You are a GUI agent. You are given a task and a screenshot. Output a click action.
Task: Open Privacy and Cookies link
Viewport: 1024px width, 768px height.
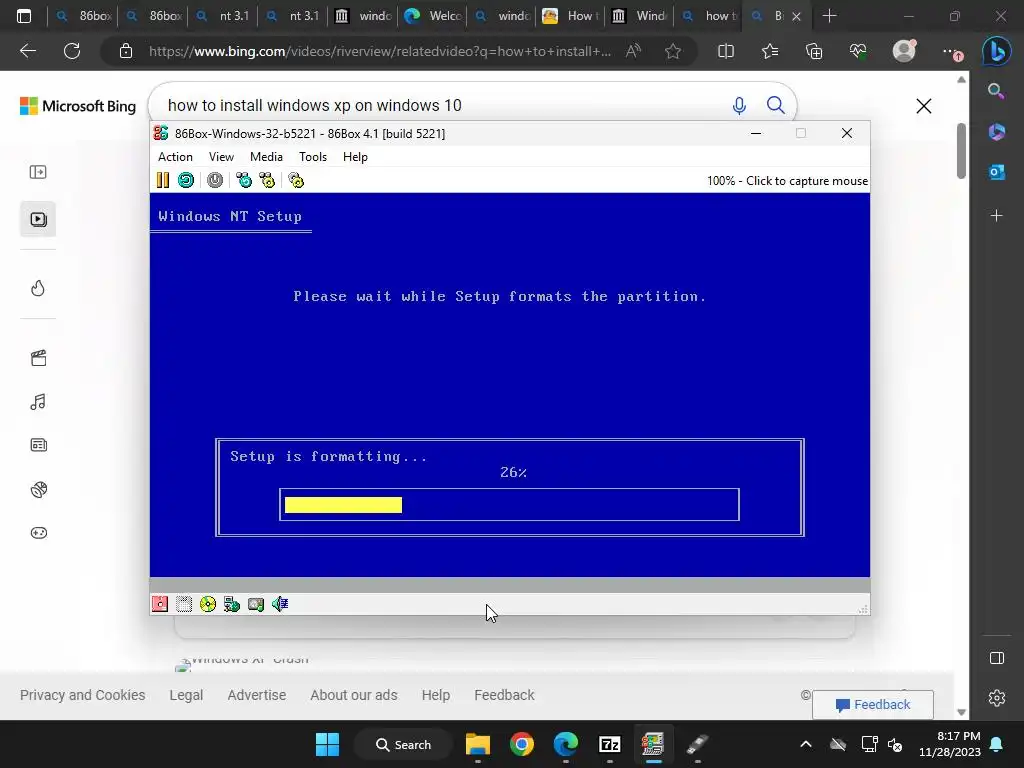(82, 695)
